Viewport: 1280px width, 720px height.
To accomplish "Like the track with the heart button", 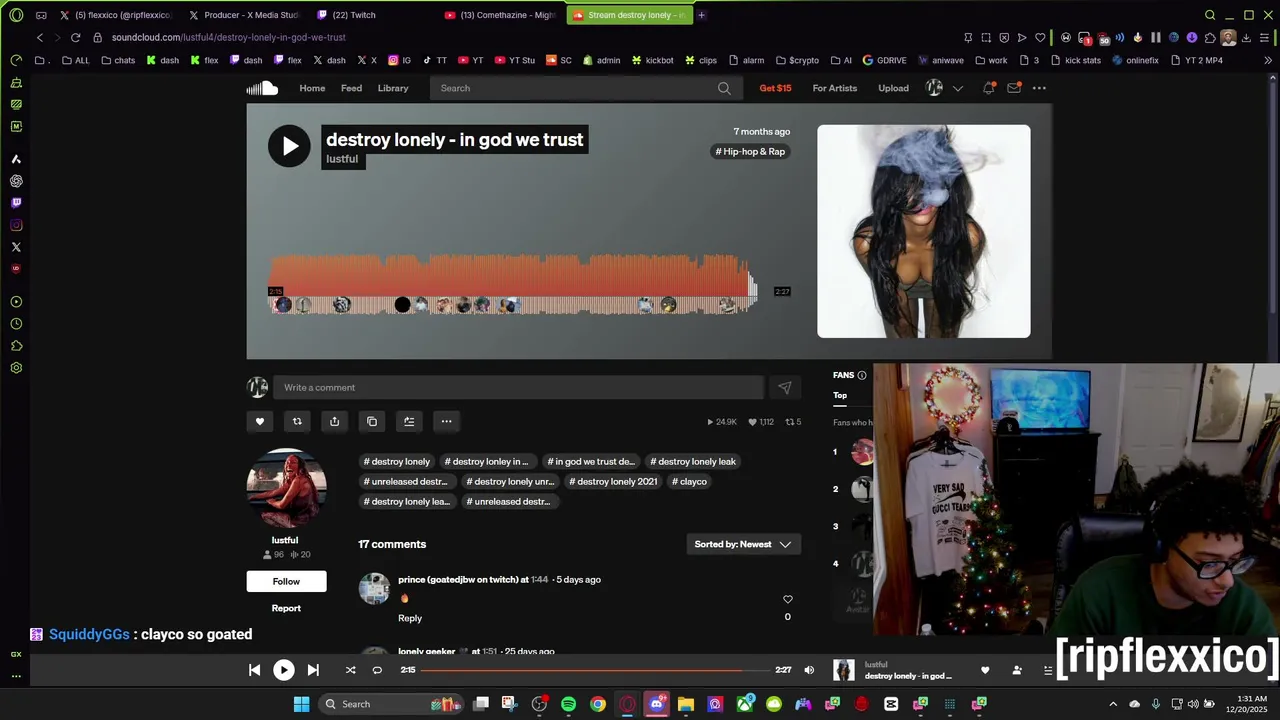I will point(260,421).
